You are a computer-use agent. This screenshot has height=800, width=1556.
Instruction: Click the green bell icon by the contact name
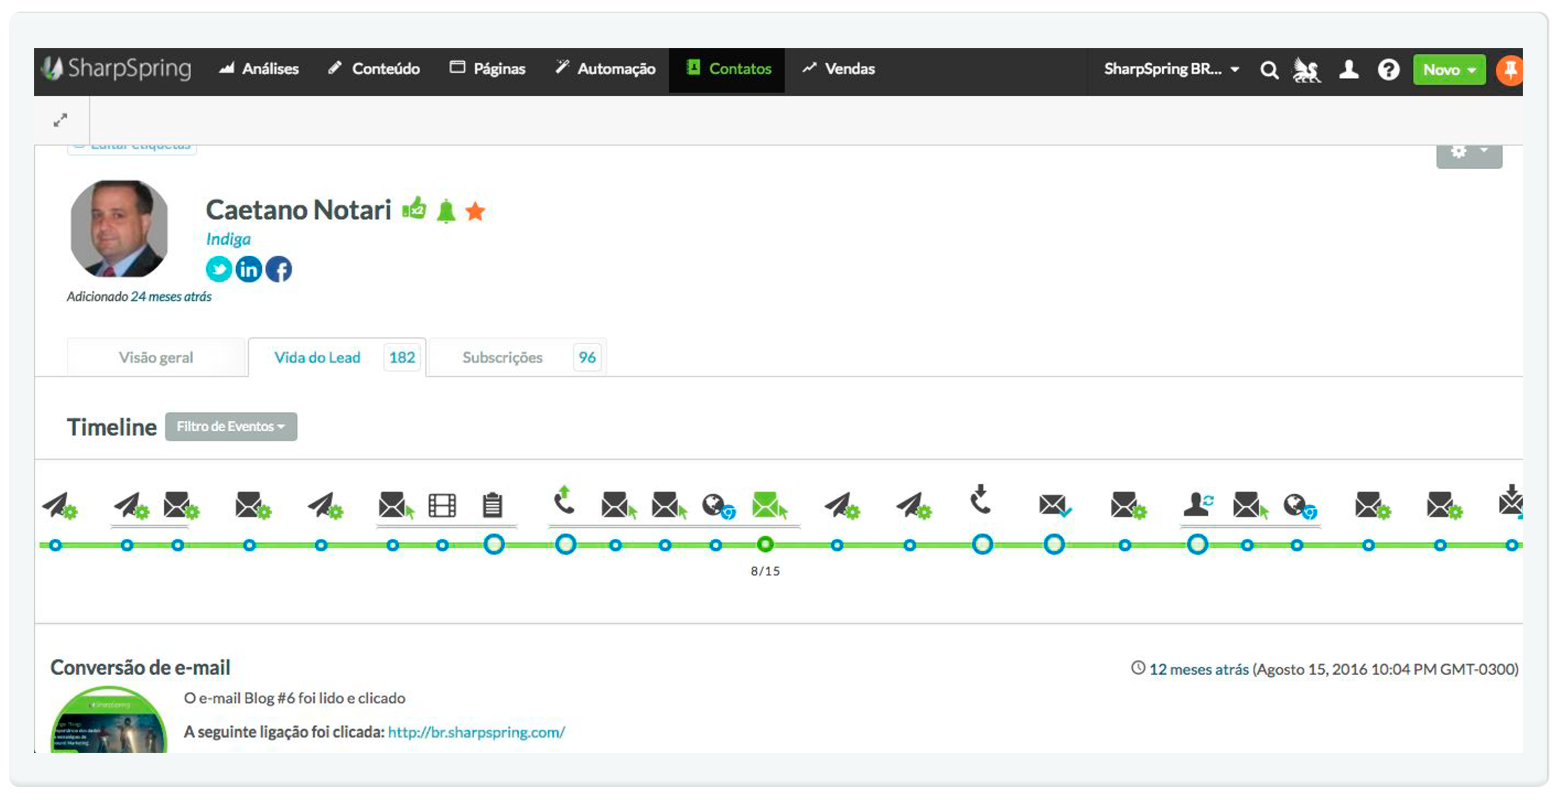pos(446,211)
